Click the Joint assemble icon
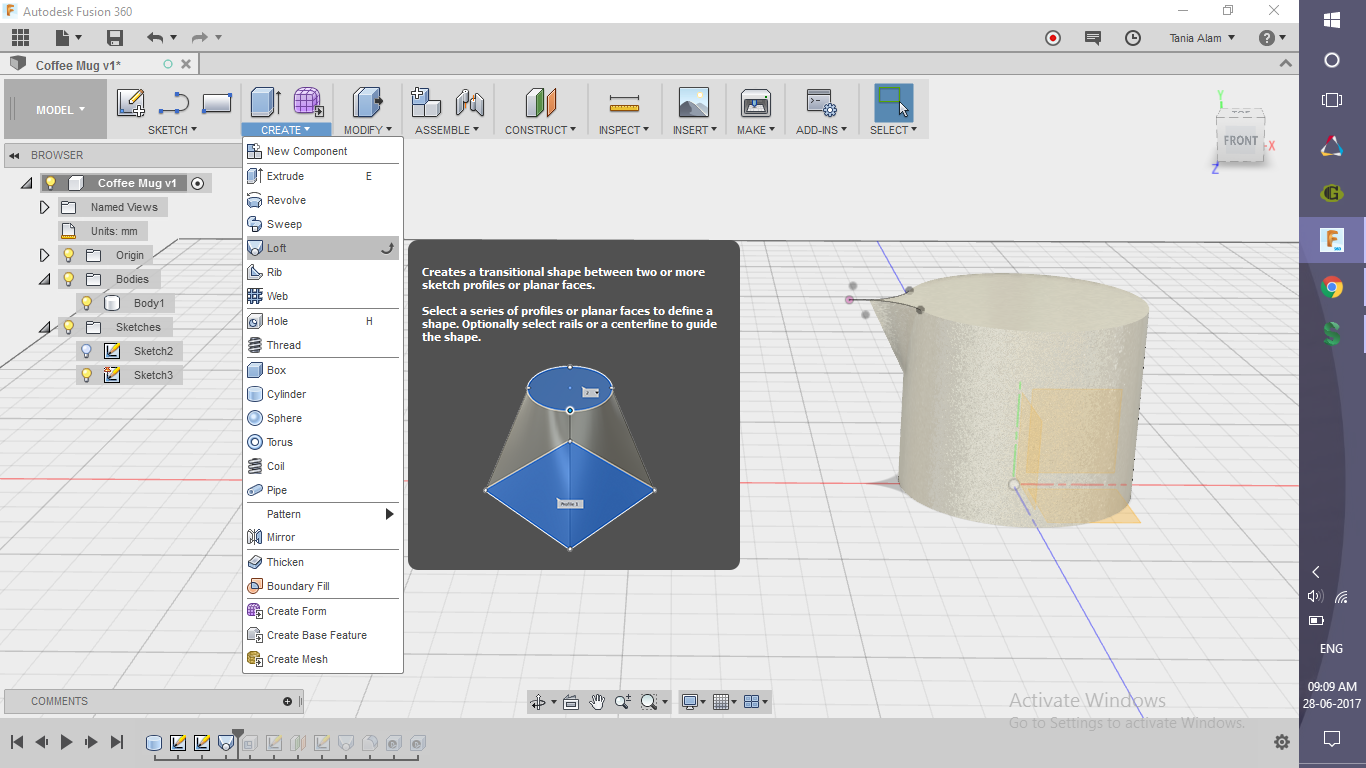 point(469,102)
